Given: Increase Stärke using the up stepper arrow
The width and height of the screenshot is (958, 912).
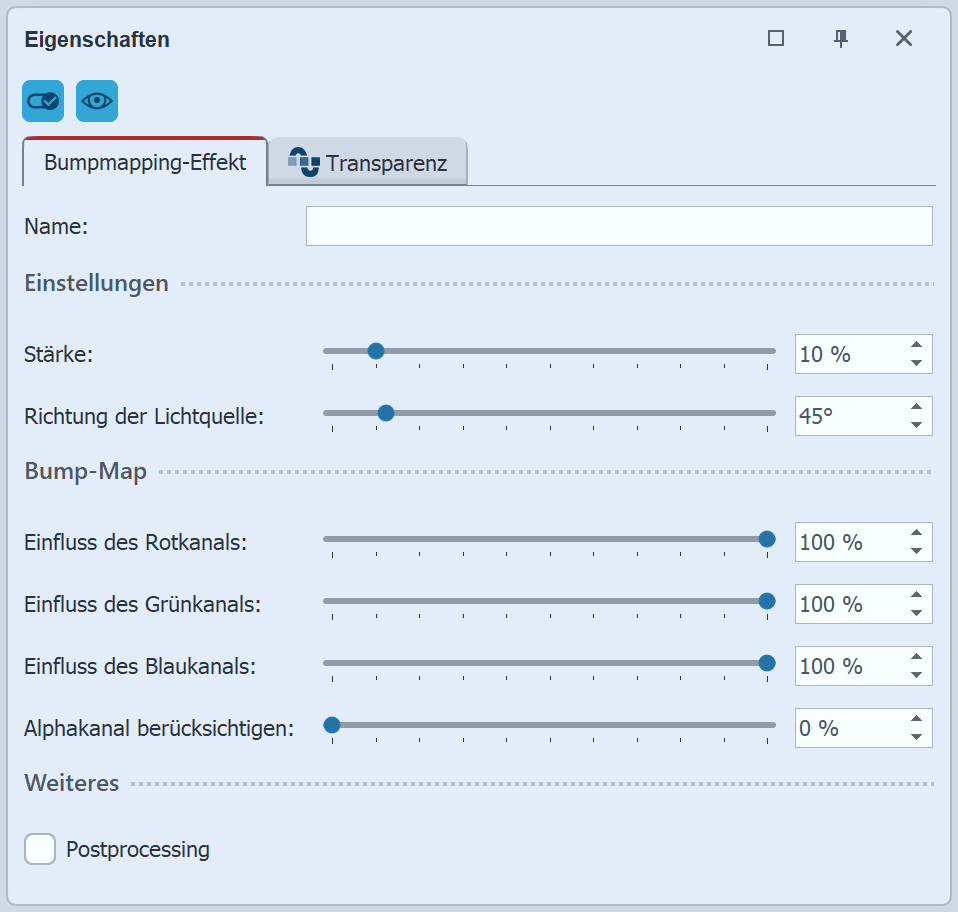Looking at the screenshot, I should pos(919,345).
